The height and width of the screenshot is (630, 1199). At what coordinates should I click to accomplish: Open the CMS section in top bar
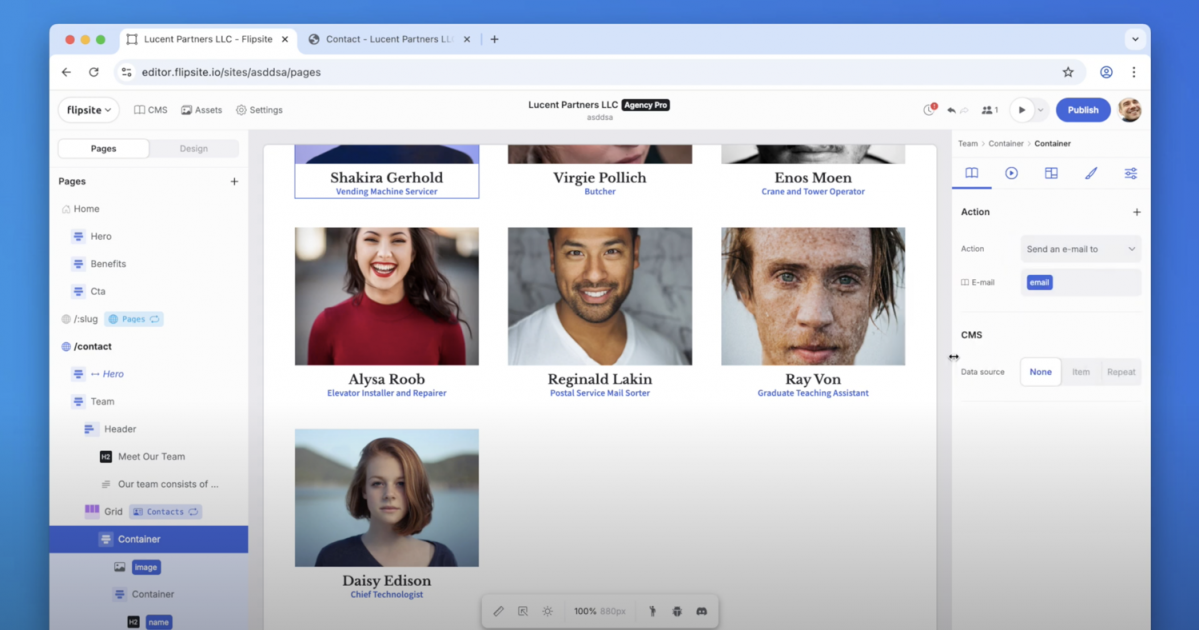pos(151,110)
